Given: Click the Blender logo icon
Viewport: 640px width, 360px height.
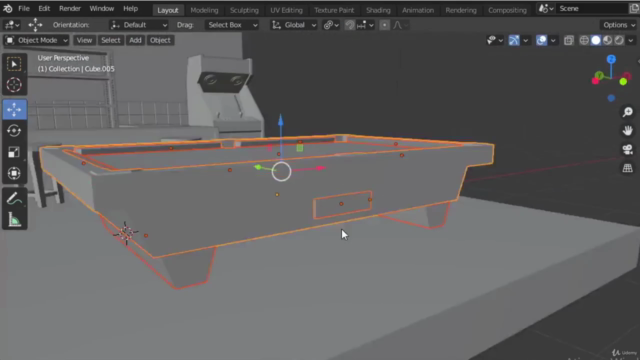Looking at the screenshot, I should click(8, 9).
